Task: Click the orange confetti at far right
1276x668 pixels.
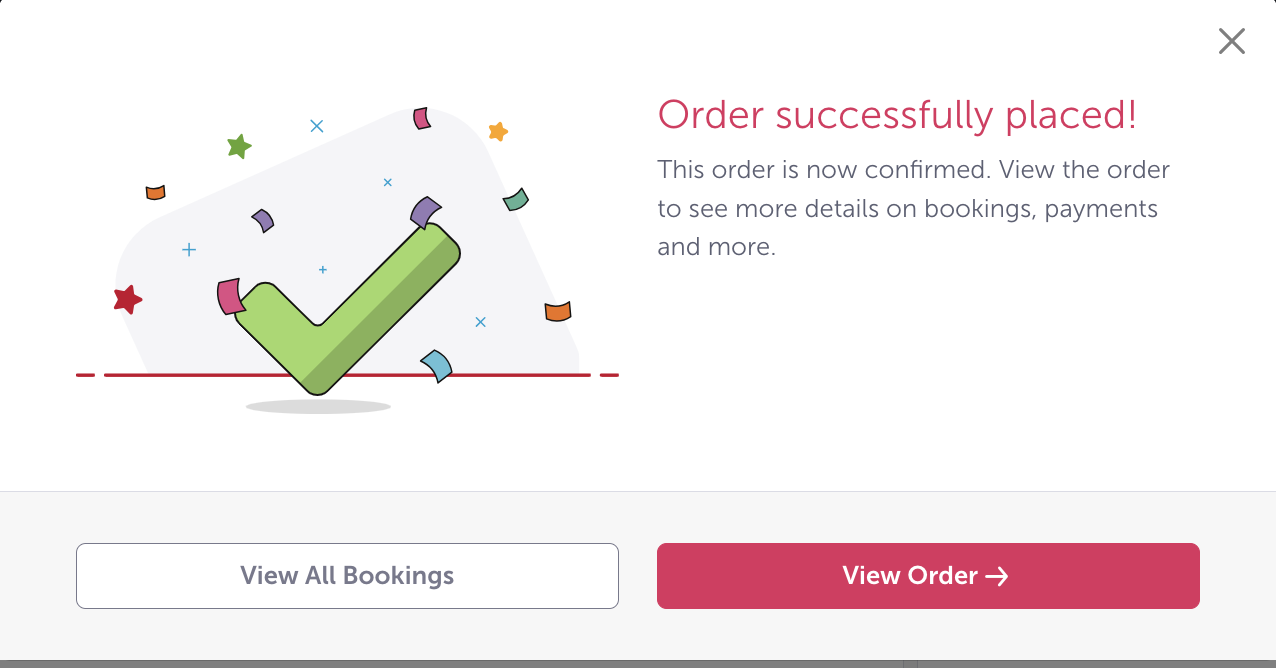Action: pyautogui.click(x=558, y=312)
